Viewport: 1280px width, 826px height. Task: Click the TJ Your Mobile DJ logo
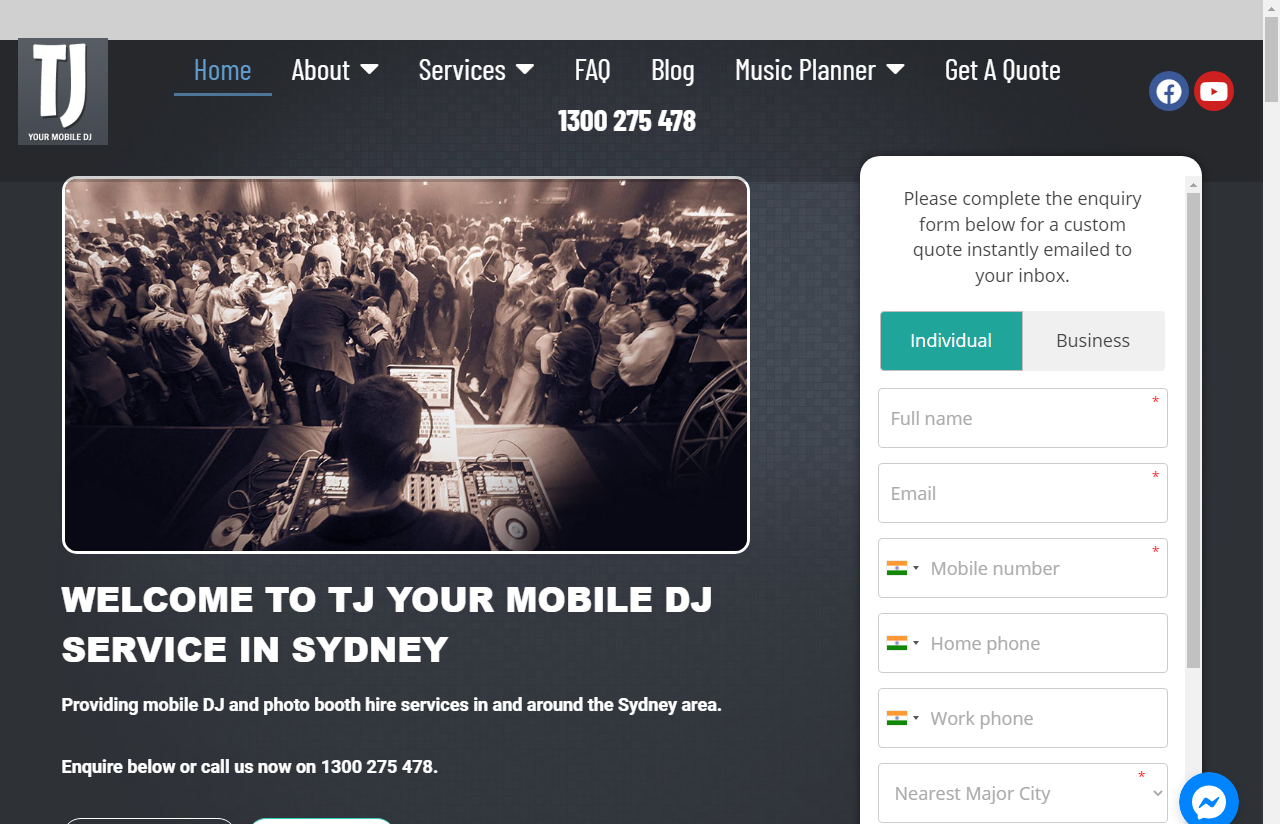point(63,92)
